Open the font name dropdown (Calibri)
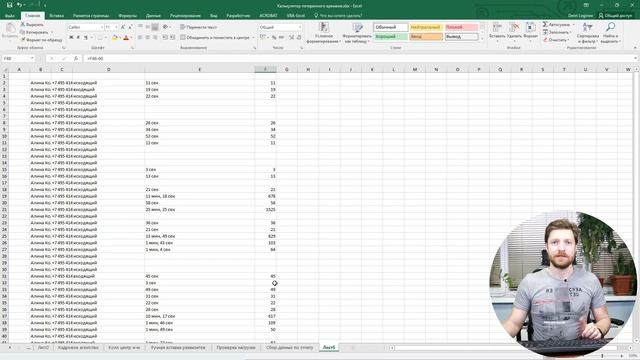 102,27
